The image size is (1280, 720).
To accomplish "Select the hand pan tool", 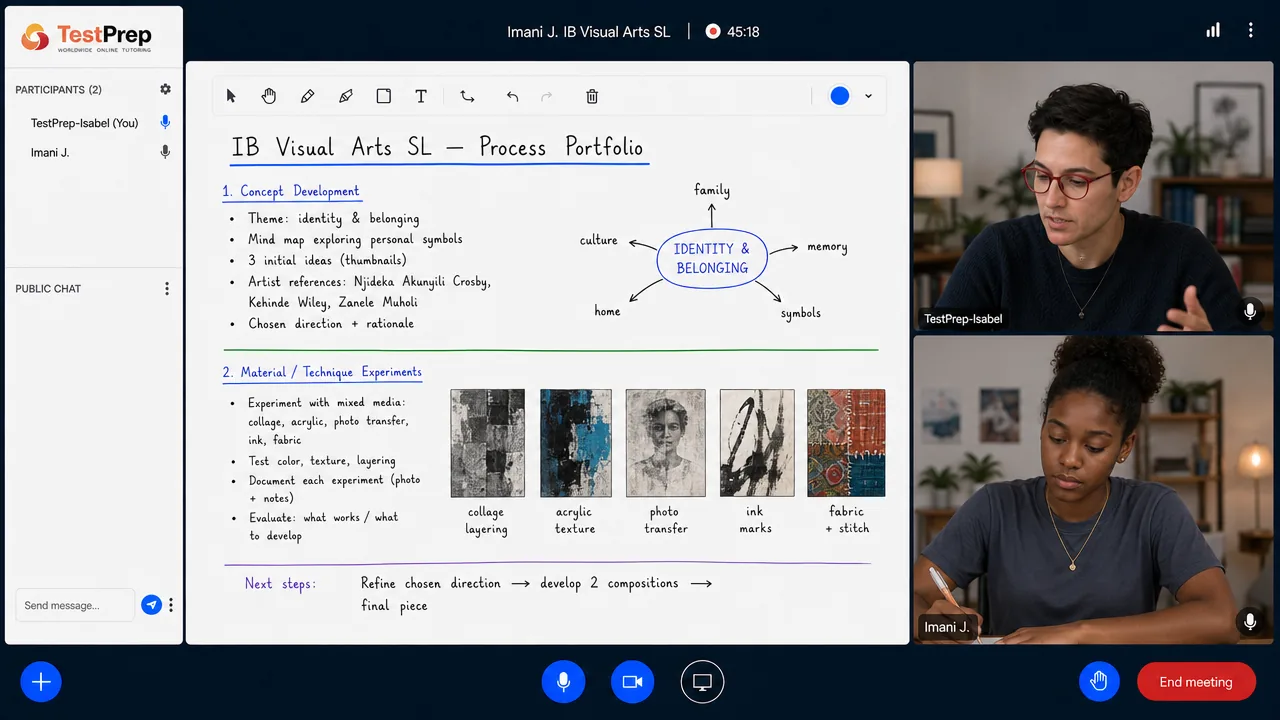I will tap(269, 96).
